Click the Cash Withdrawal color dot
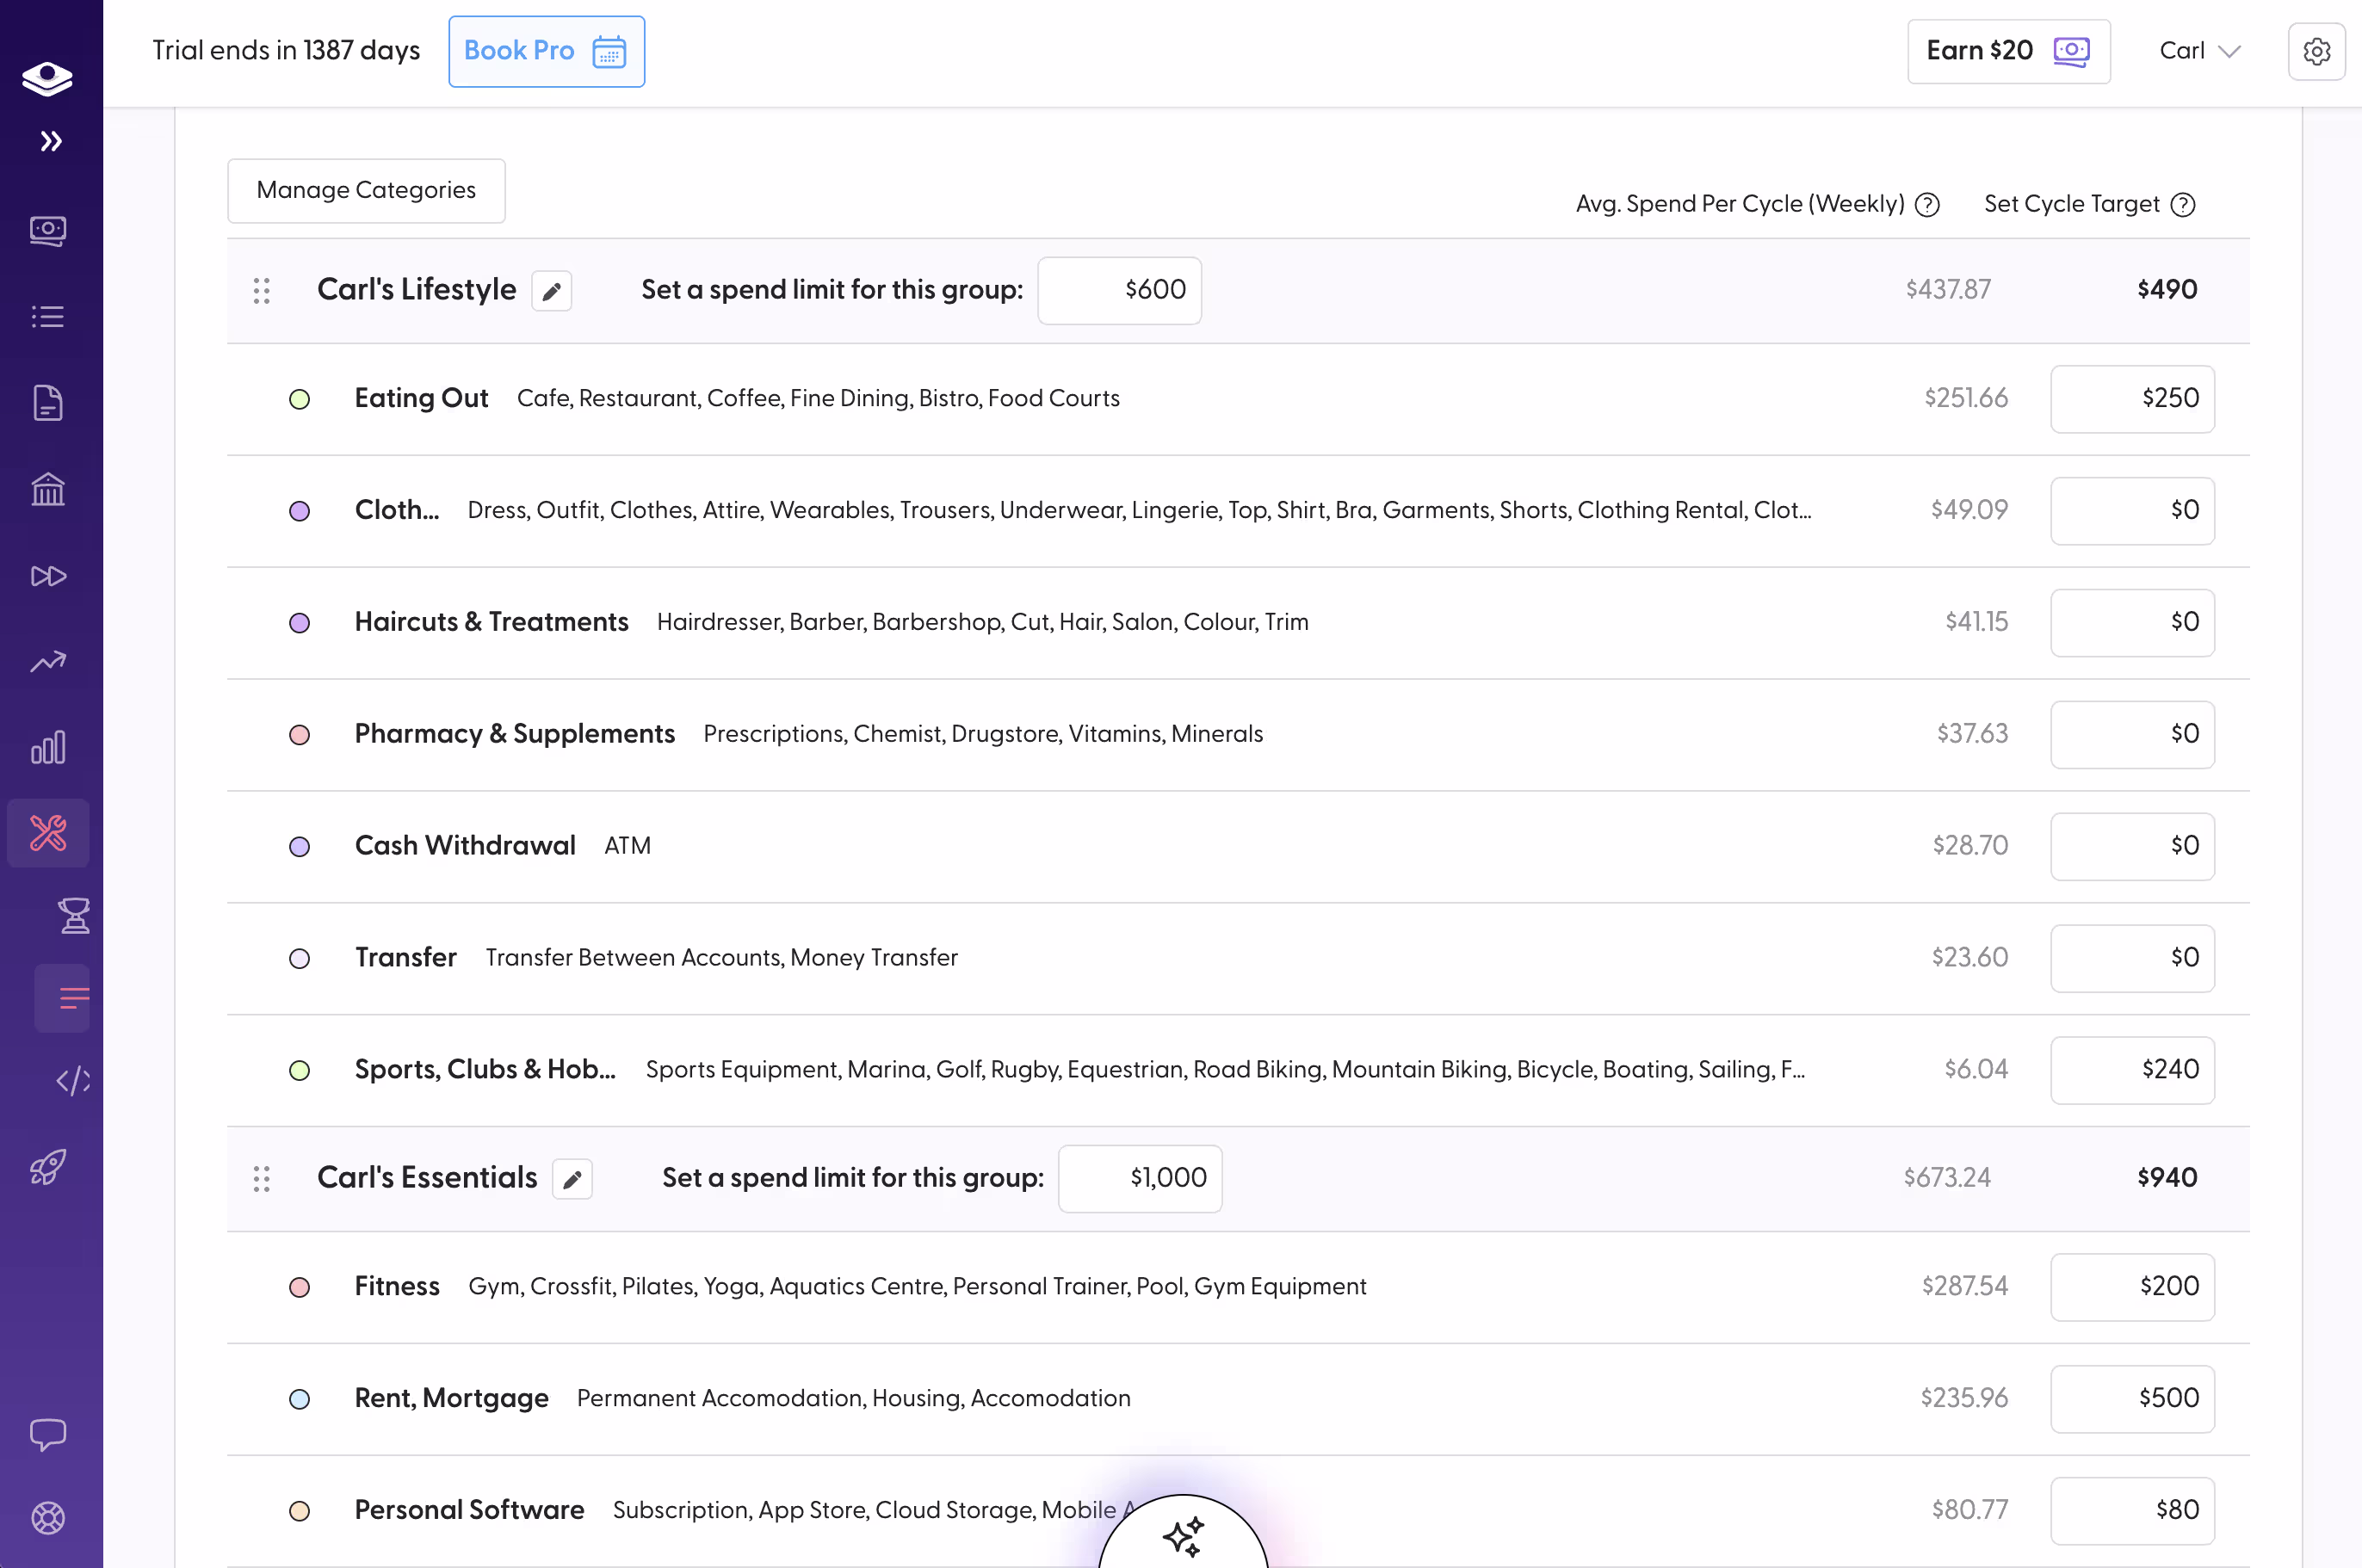Screen dimensions: 2362x1568 tap(299, 847)
